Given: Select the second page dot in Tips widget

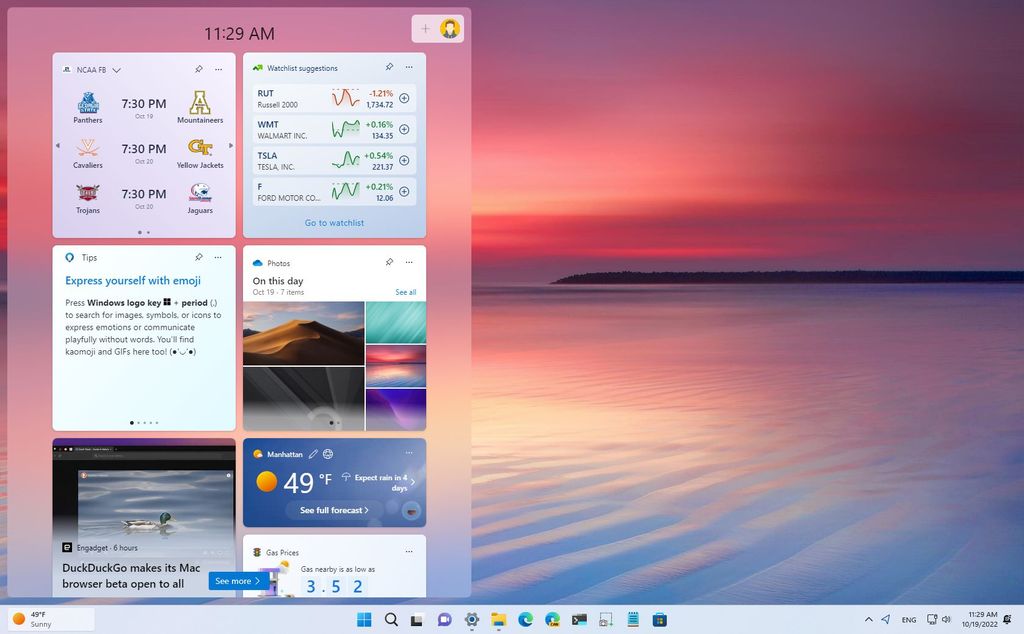Looking at the screenshot, I should coord(139,423).
